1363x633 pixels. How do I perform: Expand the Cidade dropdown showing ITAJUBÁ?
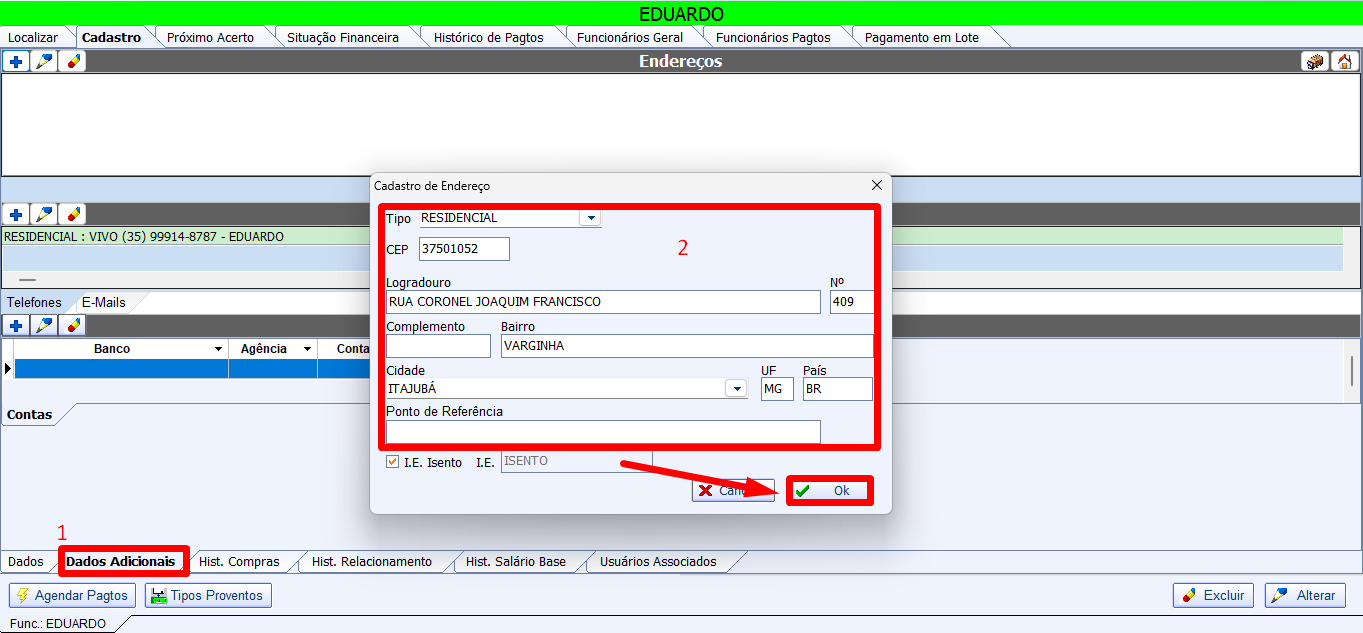(737, 389)
